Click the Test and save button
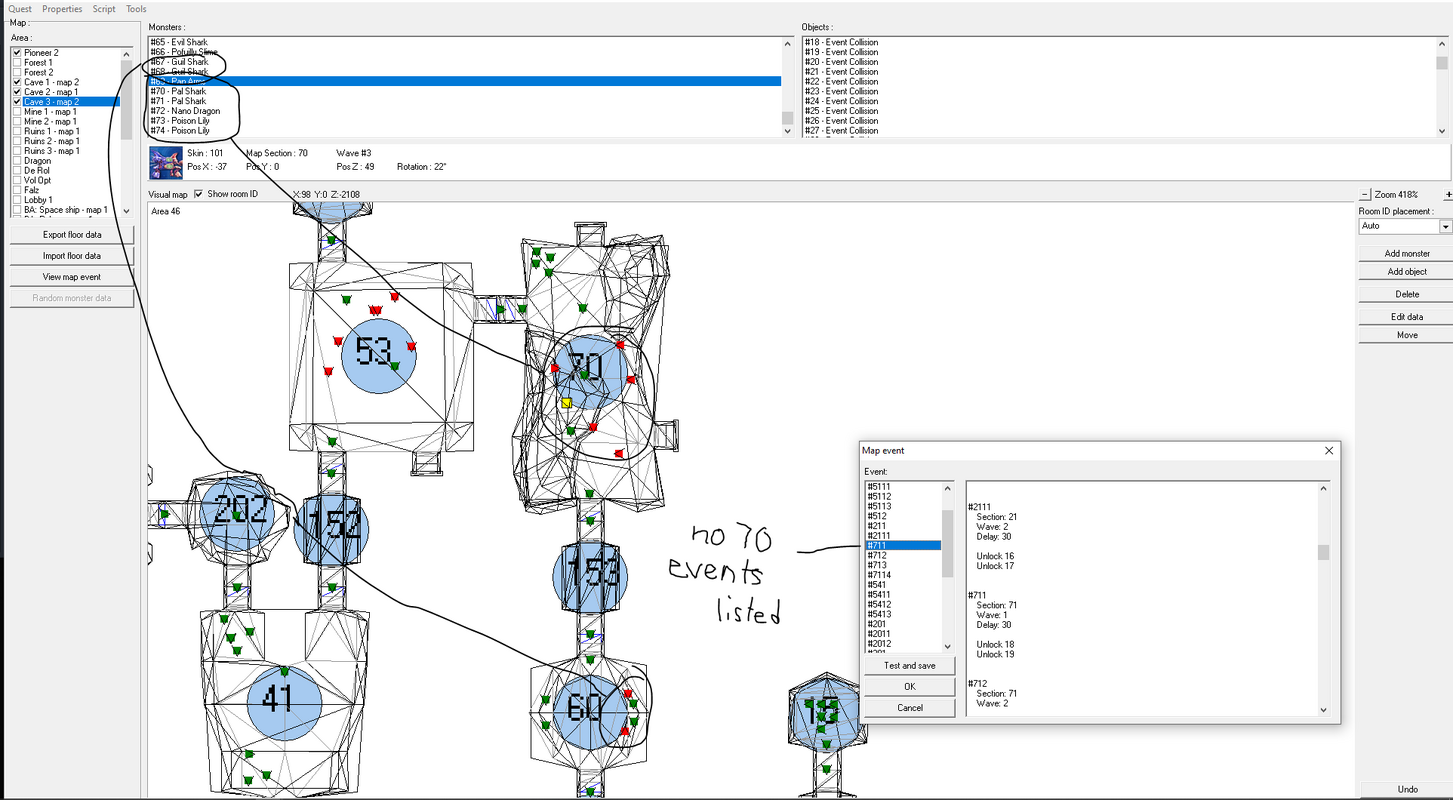 910,665
